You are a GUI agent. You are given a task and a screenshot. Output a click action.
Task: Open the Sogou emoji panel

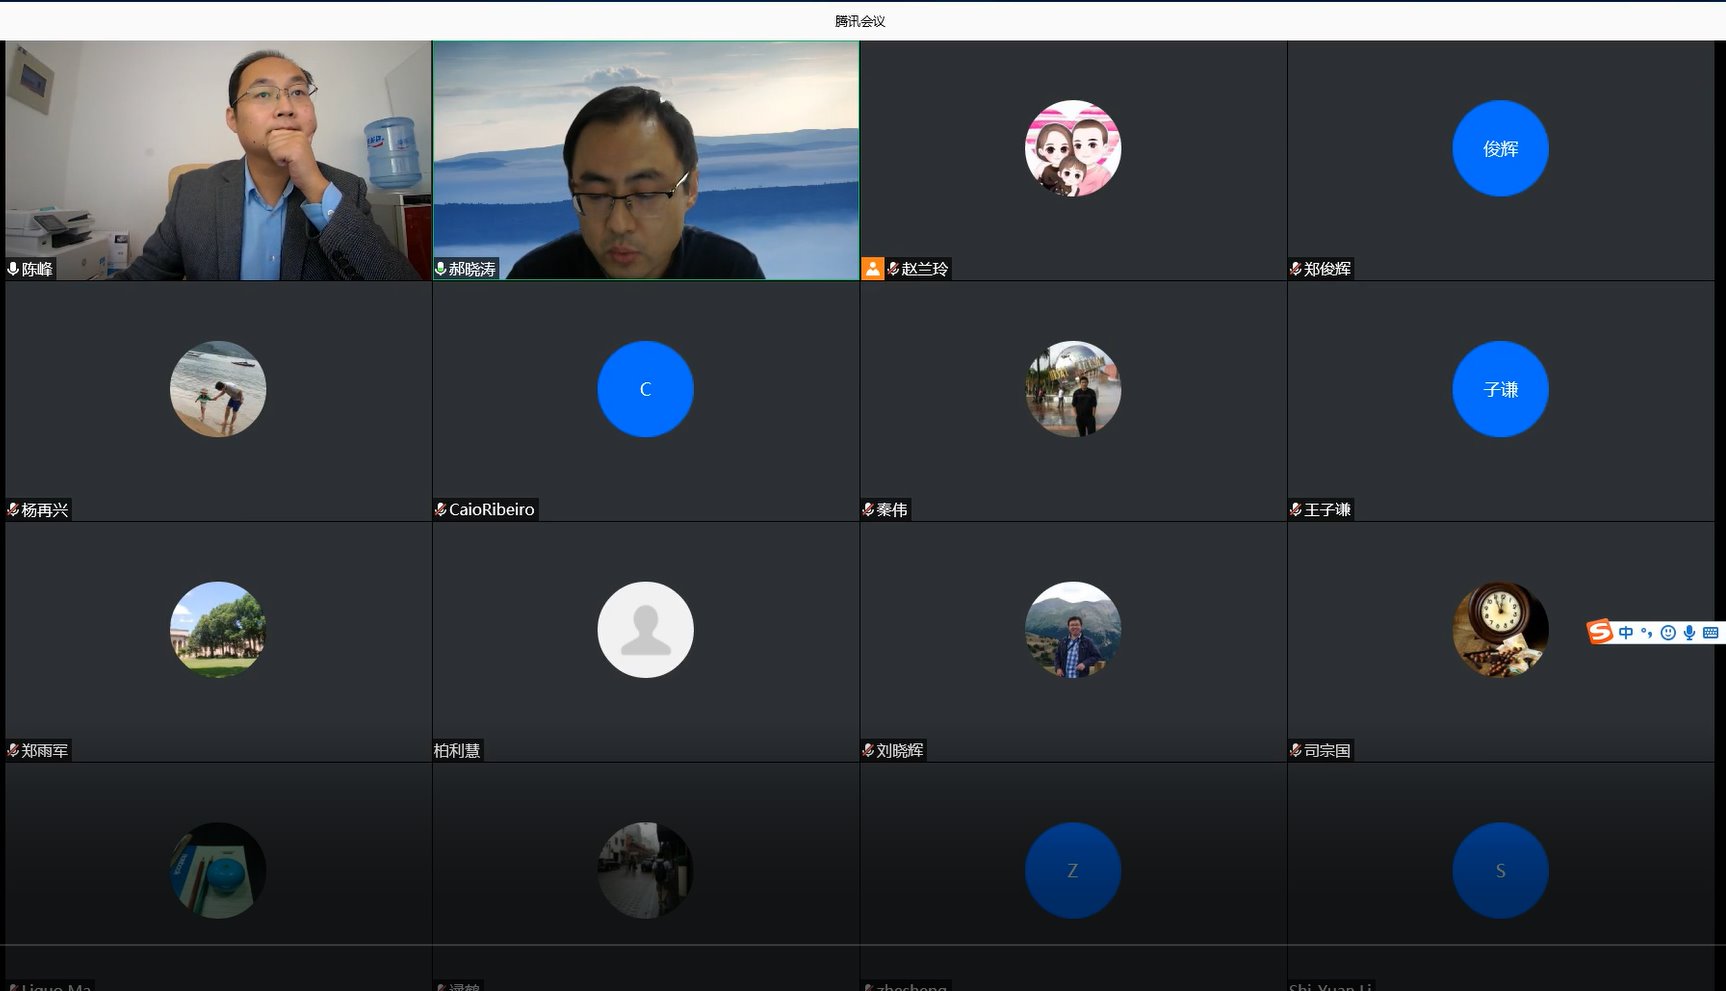(1667, 632)
